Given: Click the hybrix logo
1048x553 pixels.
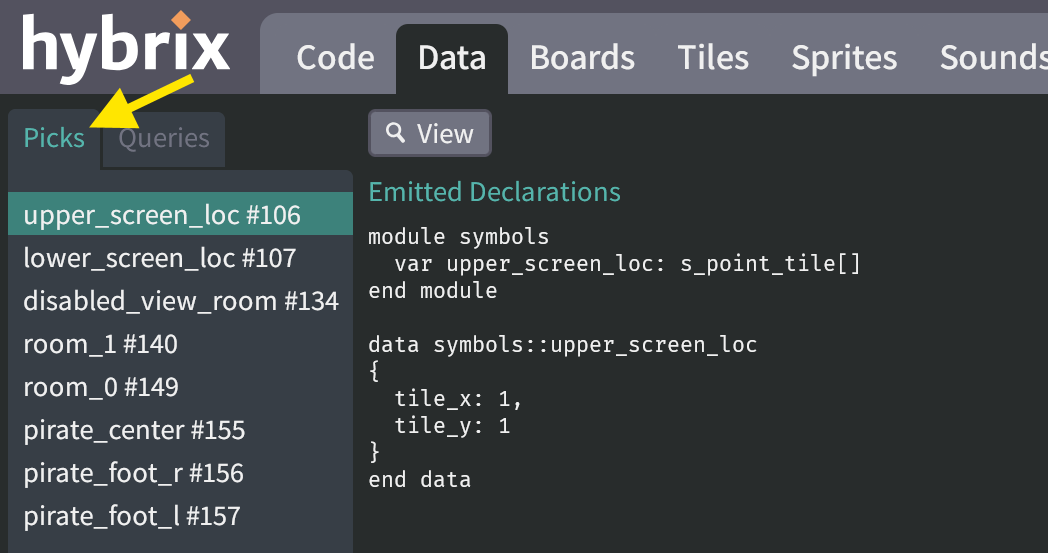Looking at the screenshot, I should pos(126,48).
